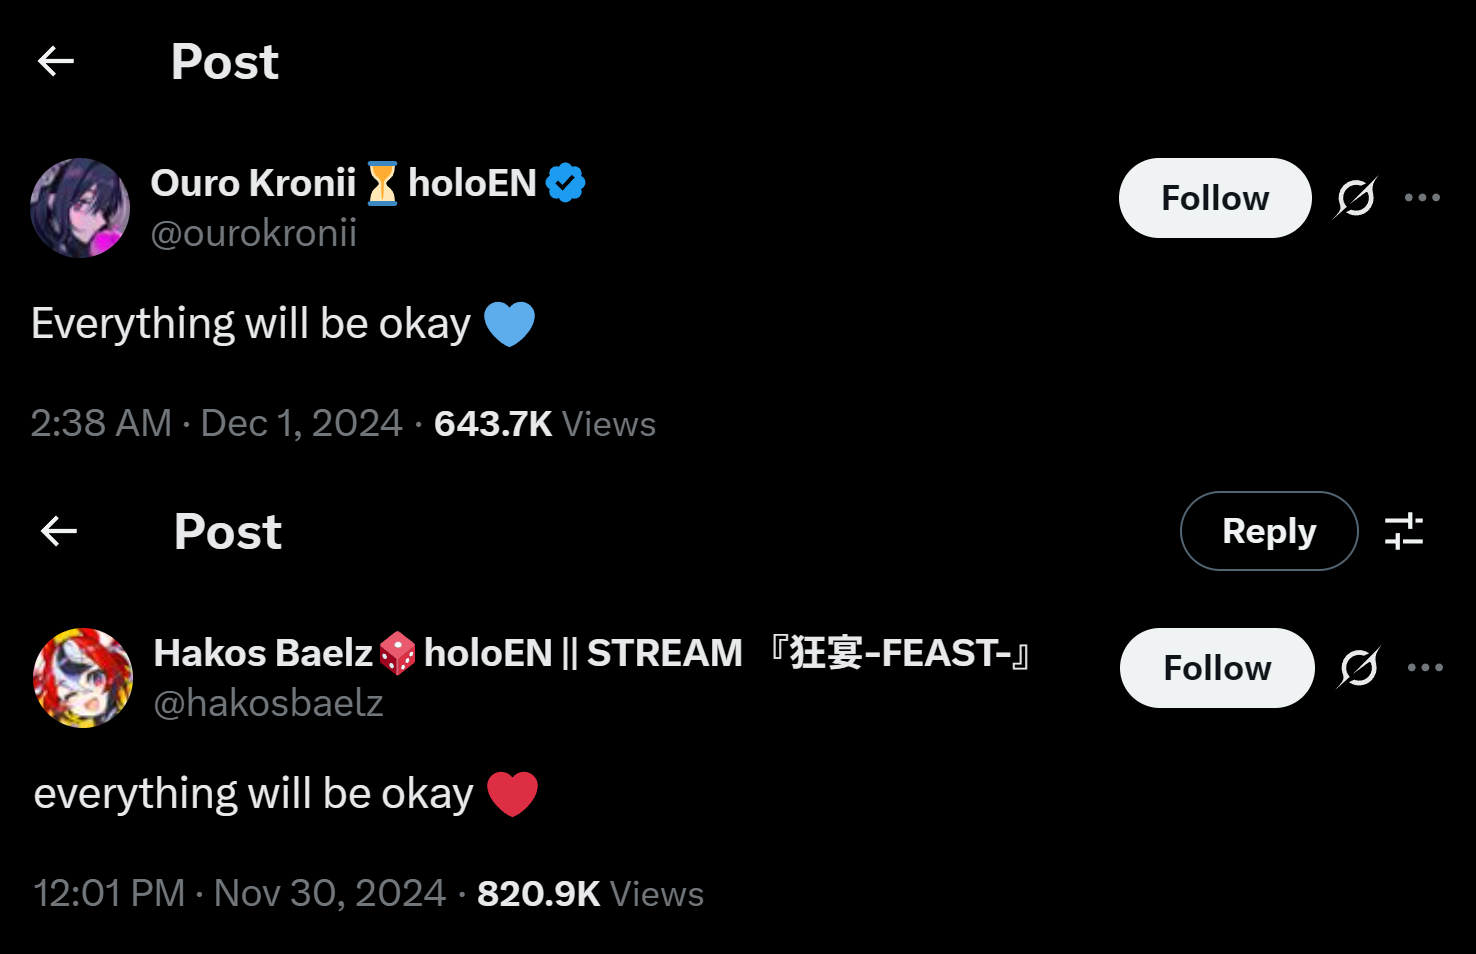Follow Hakos Baelz
Screen dimensions: 1476x954
click(x=1216, y=668)
